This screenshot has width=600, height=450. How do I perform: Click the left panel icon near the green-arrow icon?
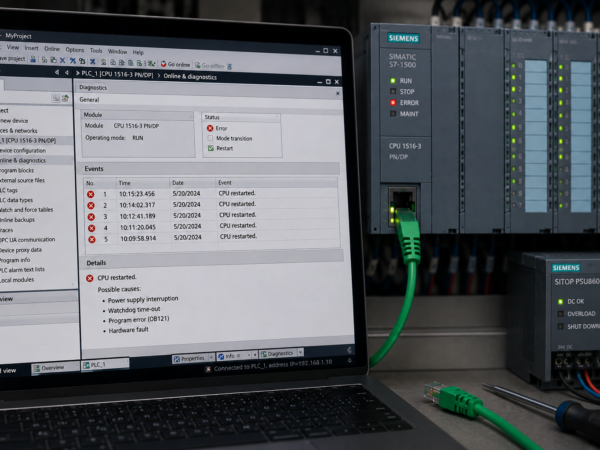click(x=56, y=98)
